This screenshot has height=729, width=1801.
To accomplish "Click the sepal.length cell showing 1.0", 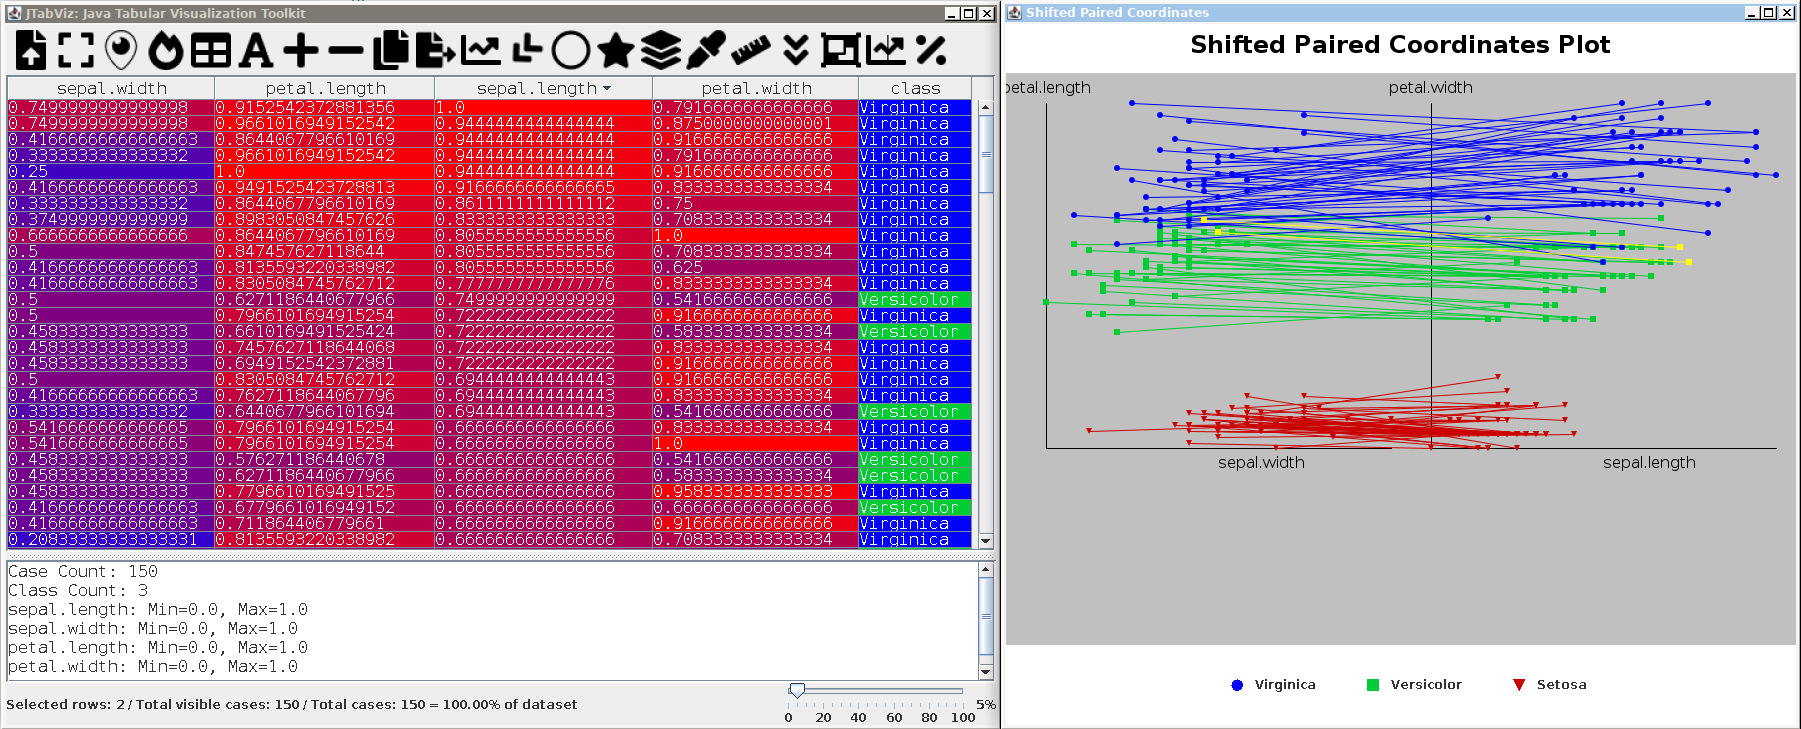I will coord(543,107).
